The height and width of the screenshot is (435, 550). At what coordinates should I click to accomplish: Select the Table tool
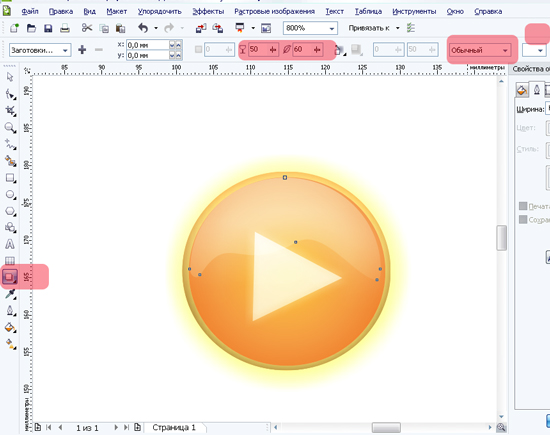pos(10,260)
